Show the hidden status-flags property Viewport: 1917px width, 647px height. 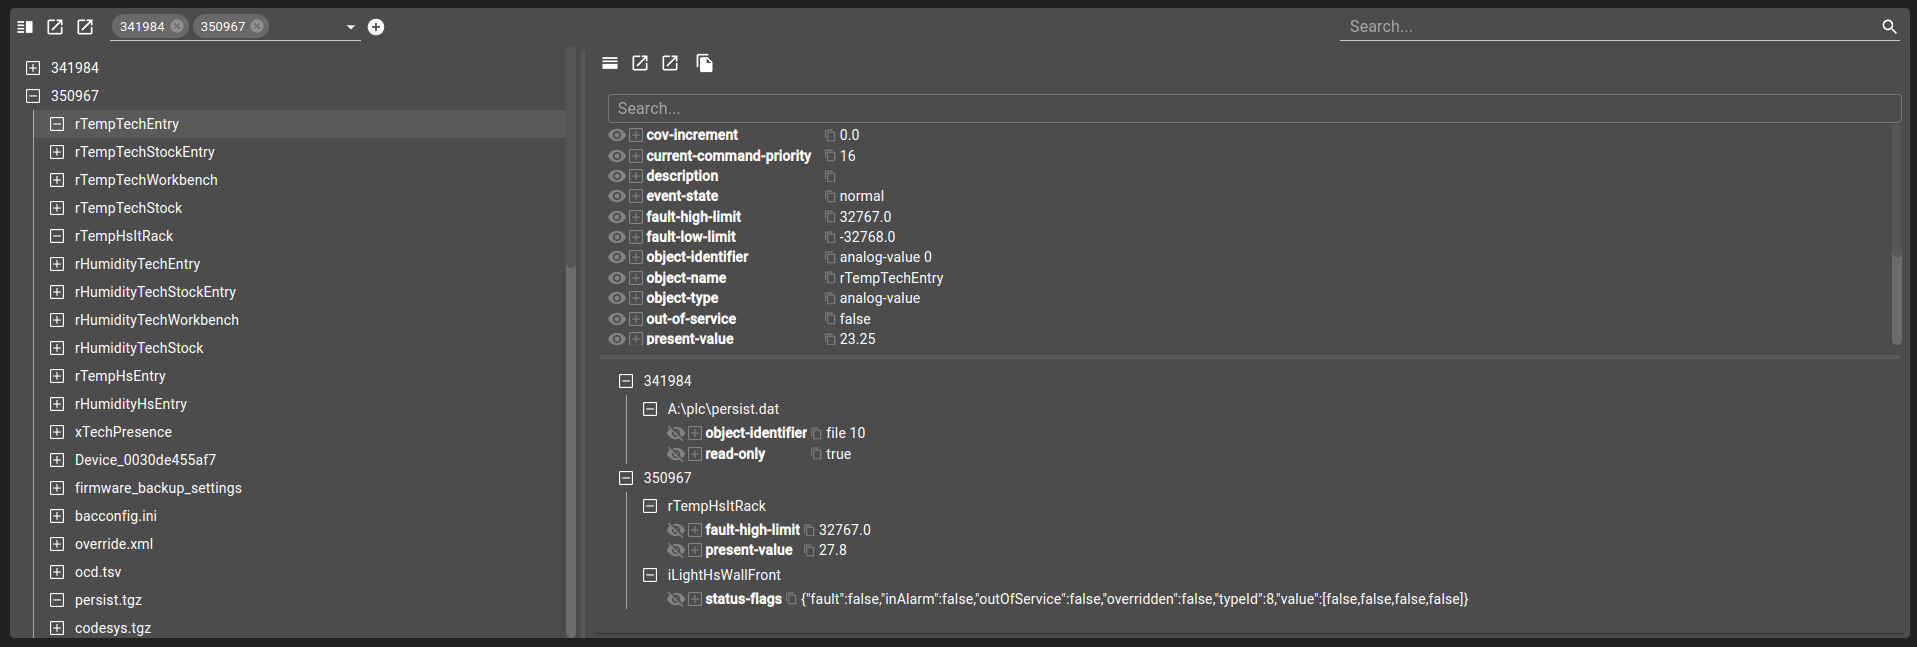click(676, 599)
